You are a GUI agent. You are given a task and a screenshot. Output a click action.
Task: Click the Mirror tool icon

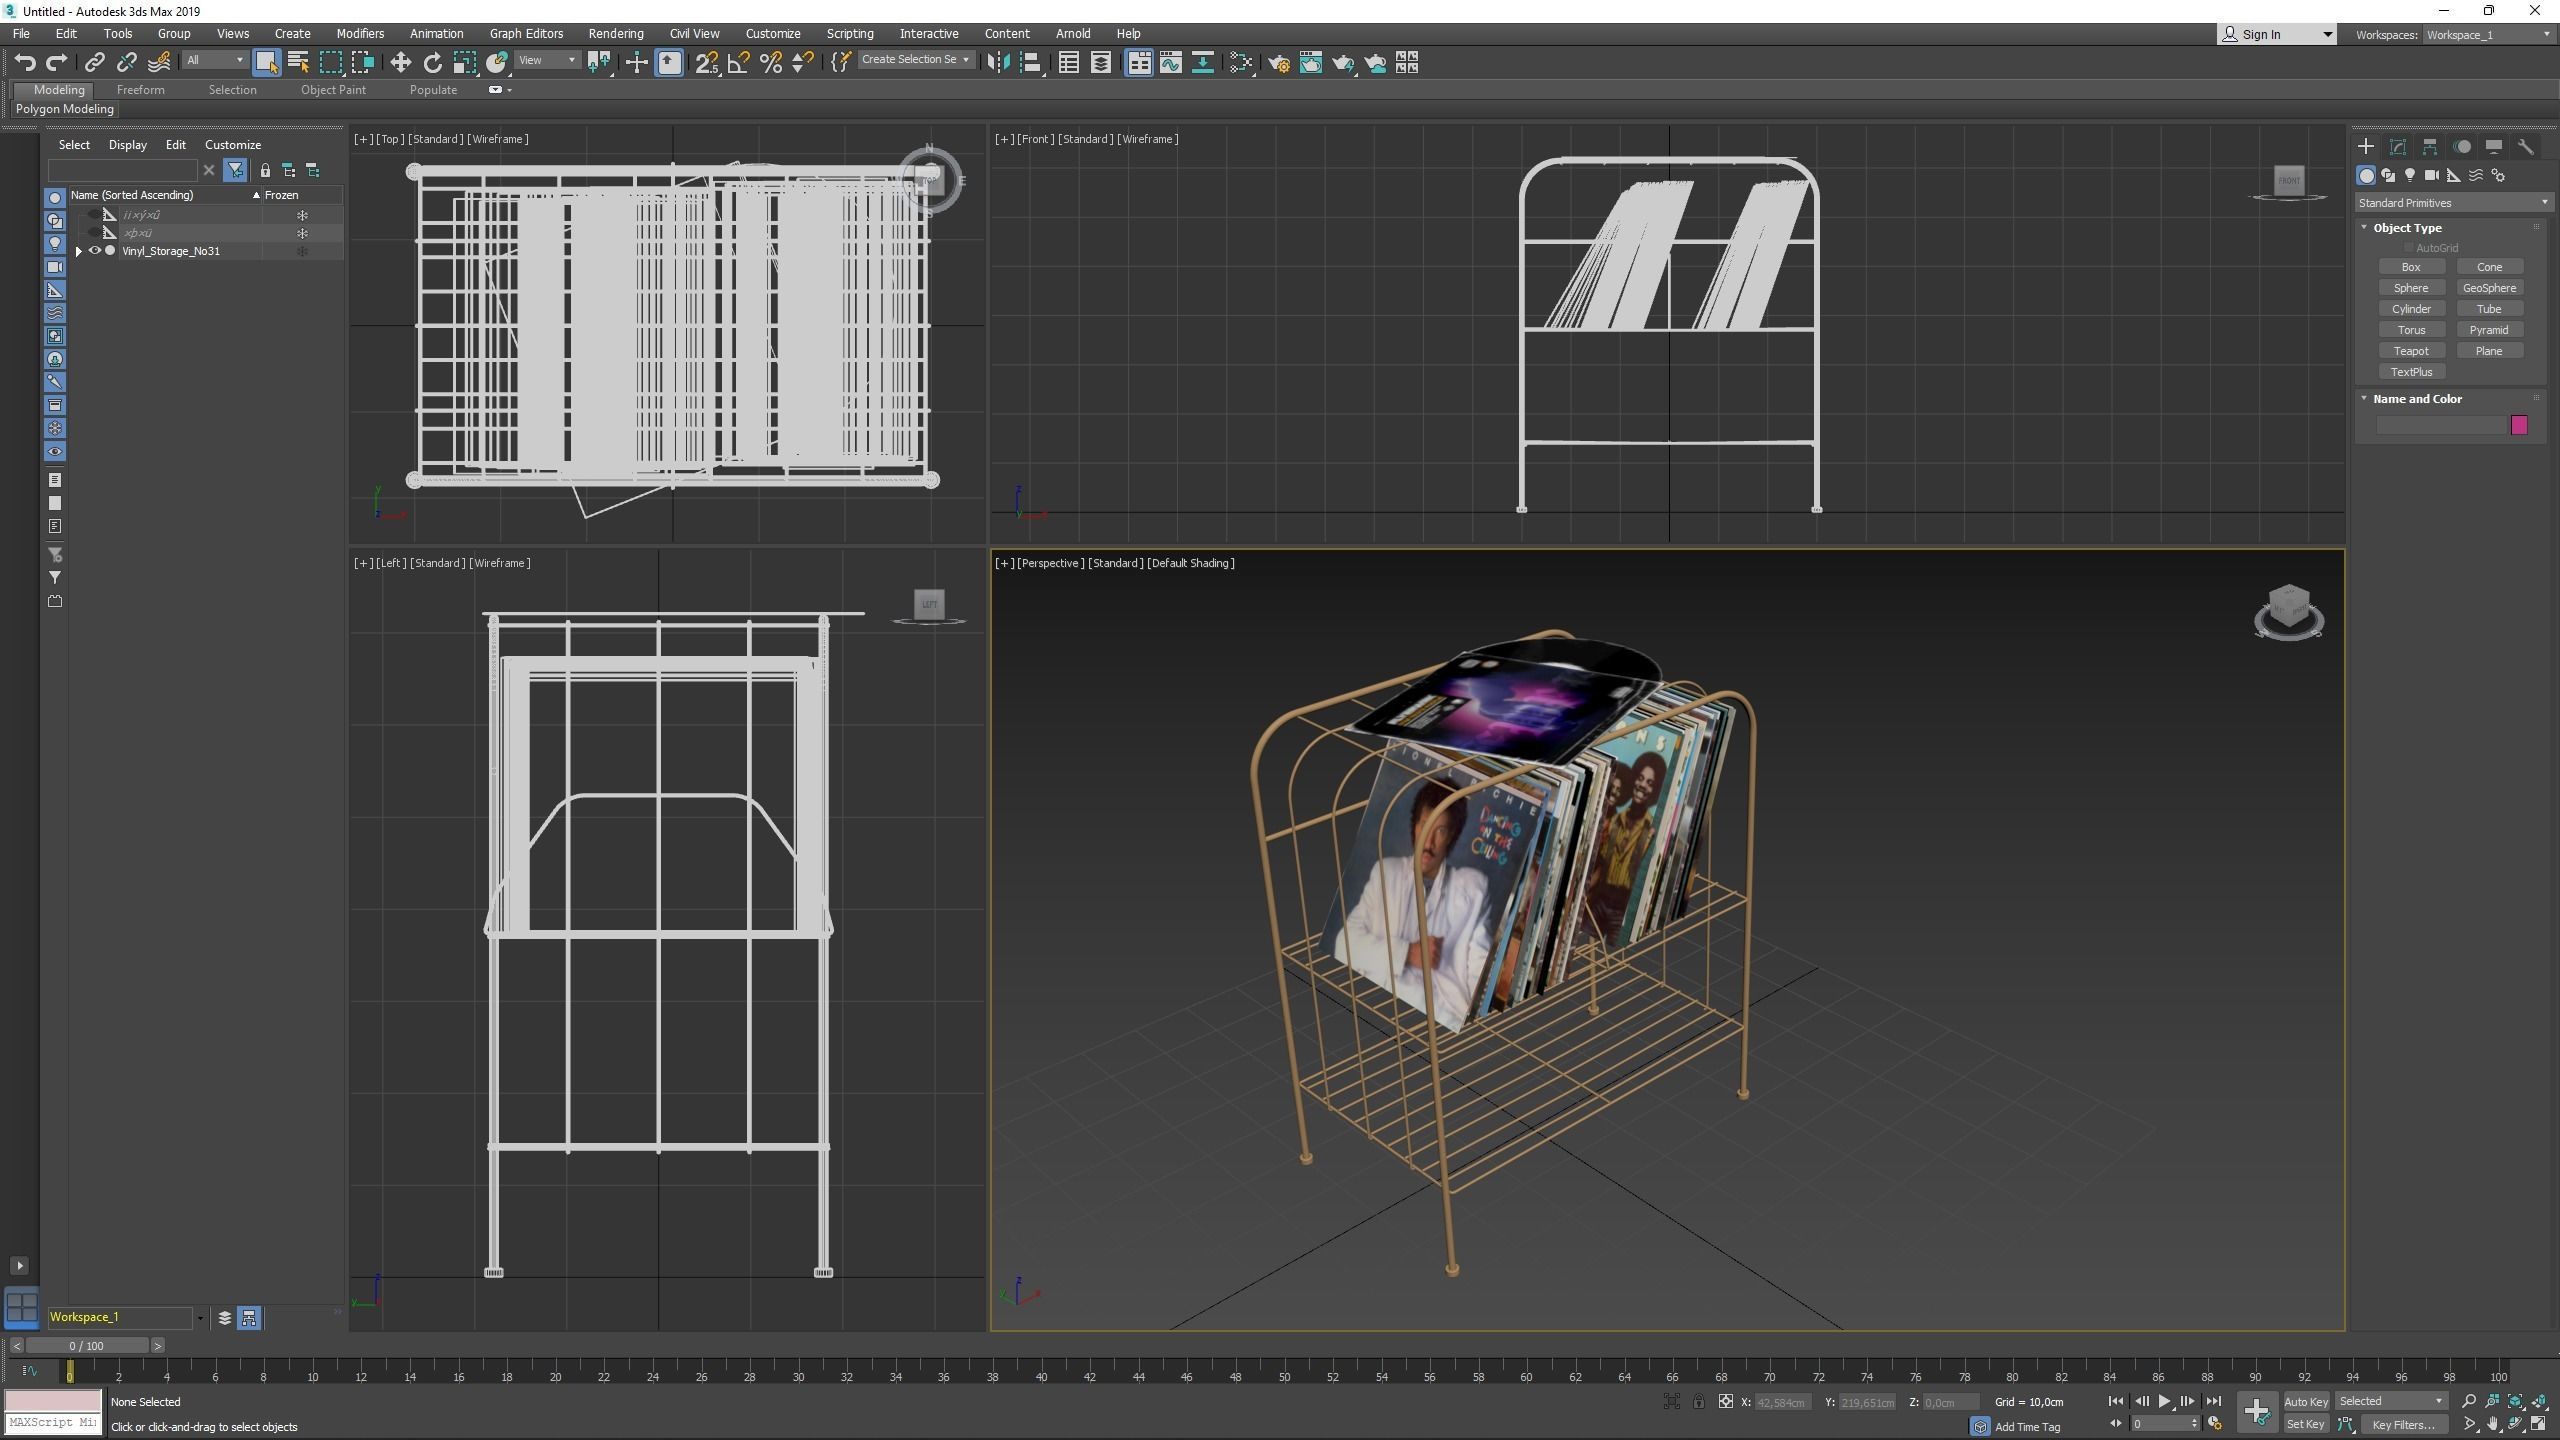point(997,63)
